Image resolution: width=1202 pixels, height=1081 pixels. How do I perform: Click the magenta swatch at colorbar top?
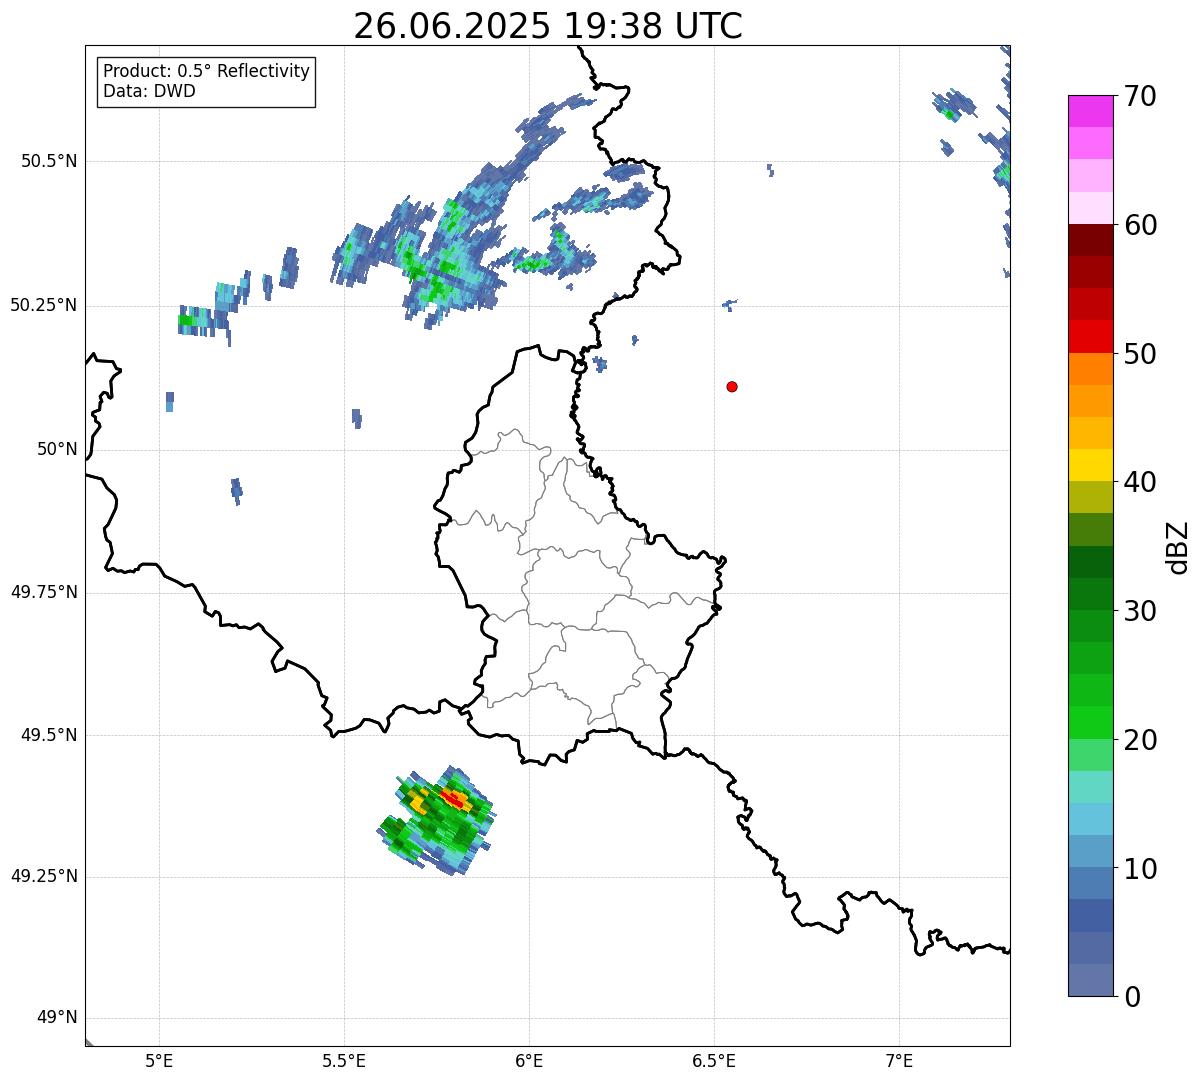click(x=1090, y=111)
